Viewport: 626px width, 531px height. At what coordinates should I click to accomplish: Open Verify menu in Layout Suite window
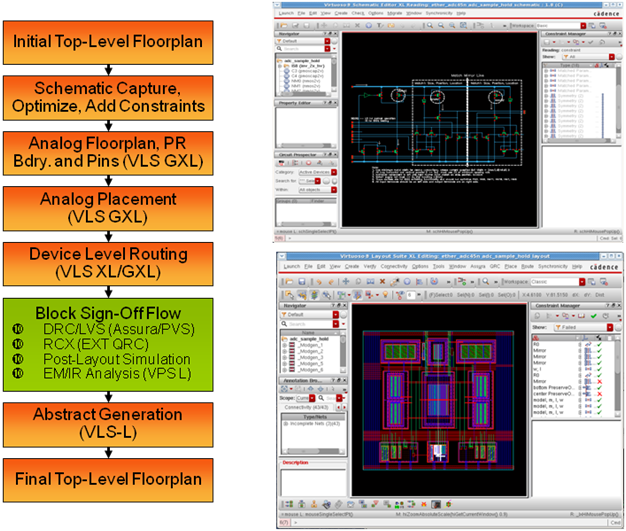point(370,266)
